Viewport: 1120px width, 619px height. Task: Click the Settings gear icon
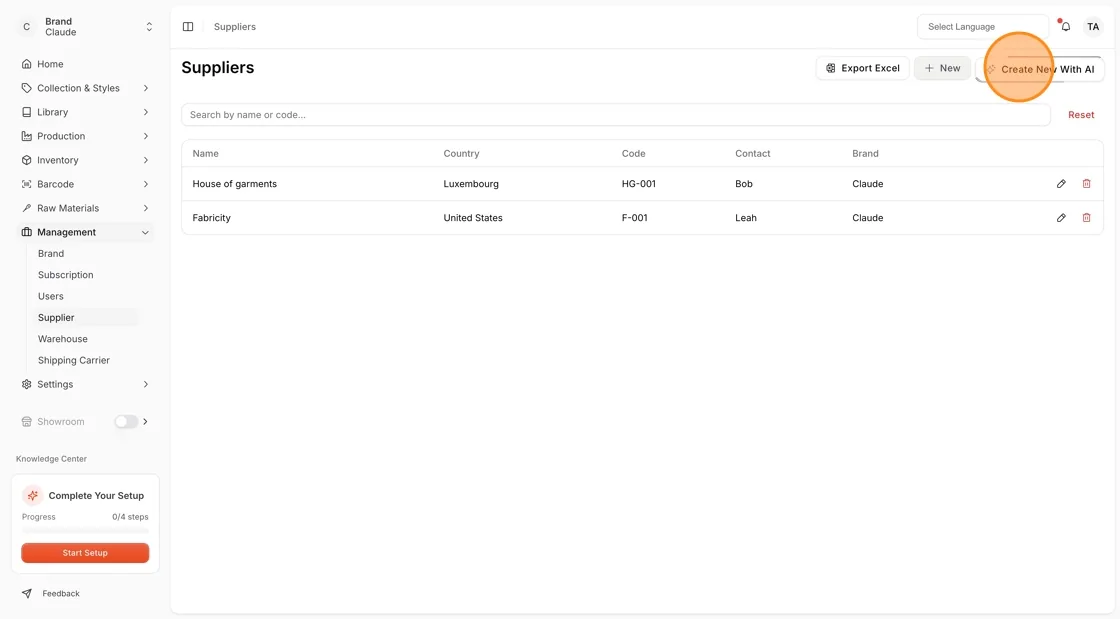[26, 384]
